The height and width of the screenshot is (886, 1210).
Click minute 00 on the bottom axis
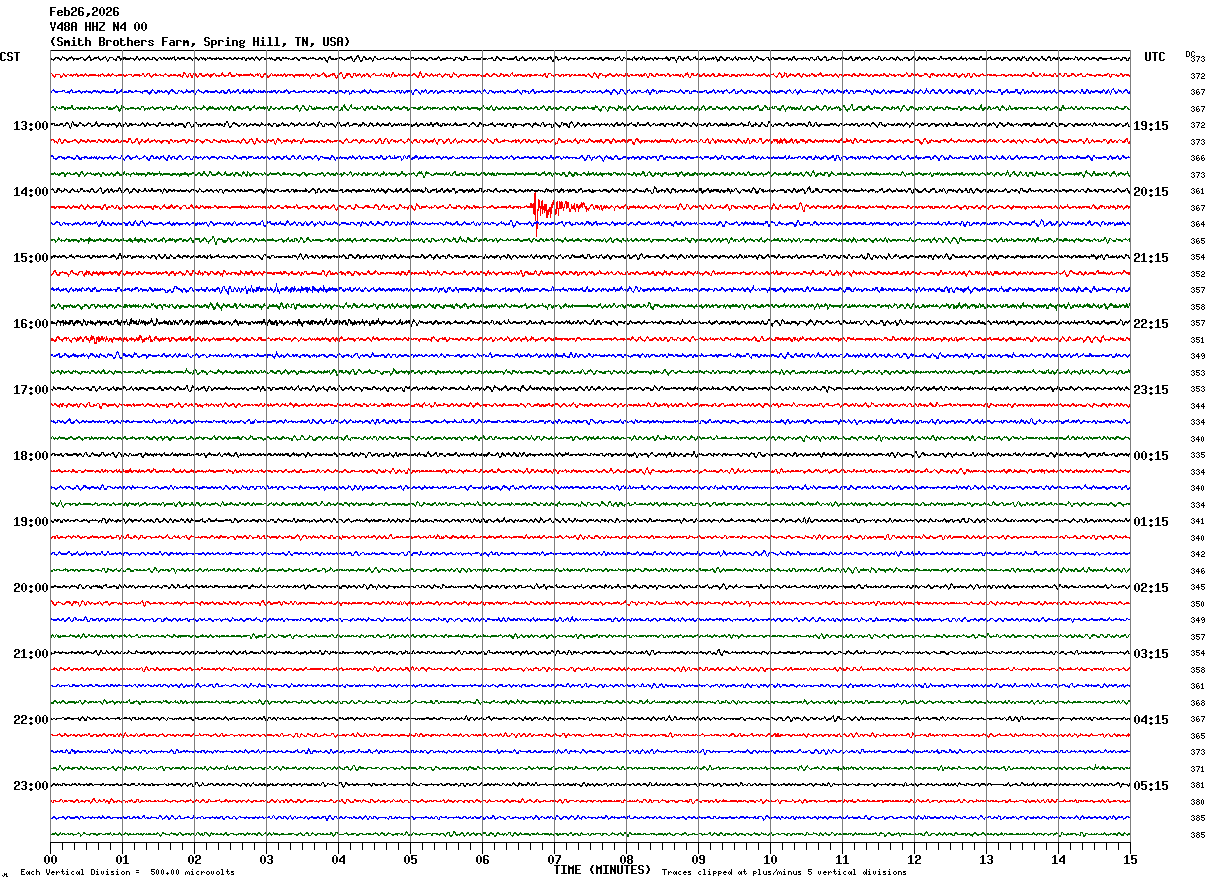(50, 859)
